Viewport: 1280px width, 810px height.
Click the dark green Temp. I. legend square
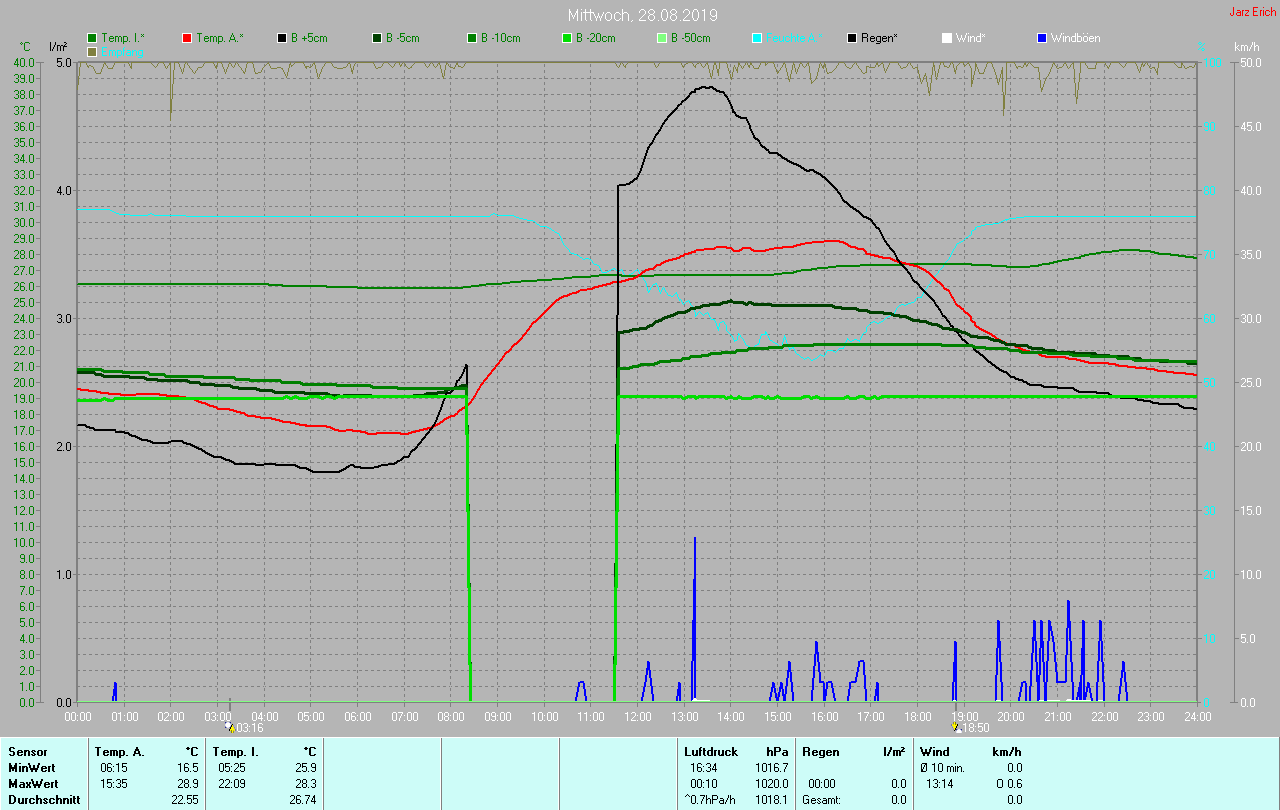coord(93,38)
